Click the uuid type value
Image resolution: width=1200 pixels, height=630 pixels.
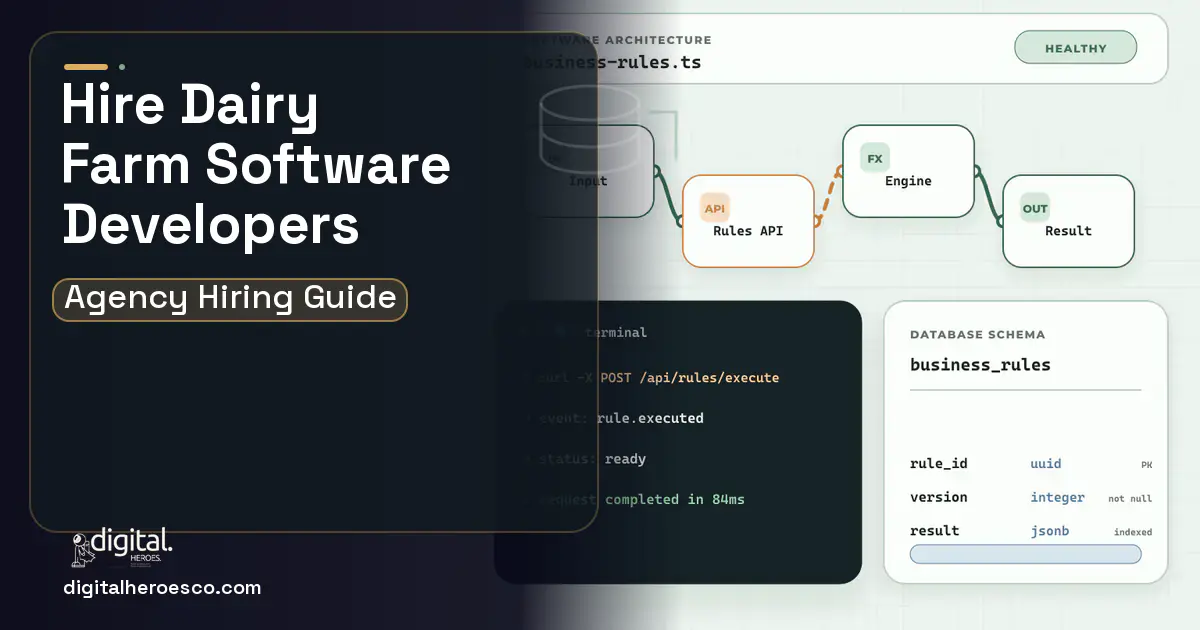[1046, 464]
